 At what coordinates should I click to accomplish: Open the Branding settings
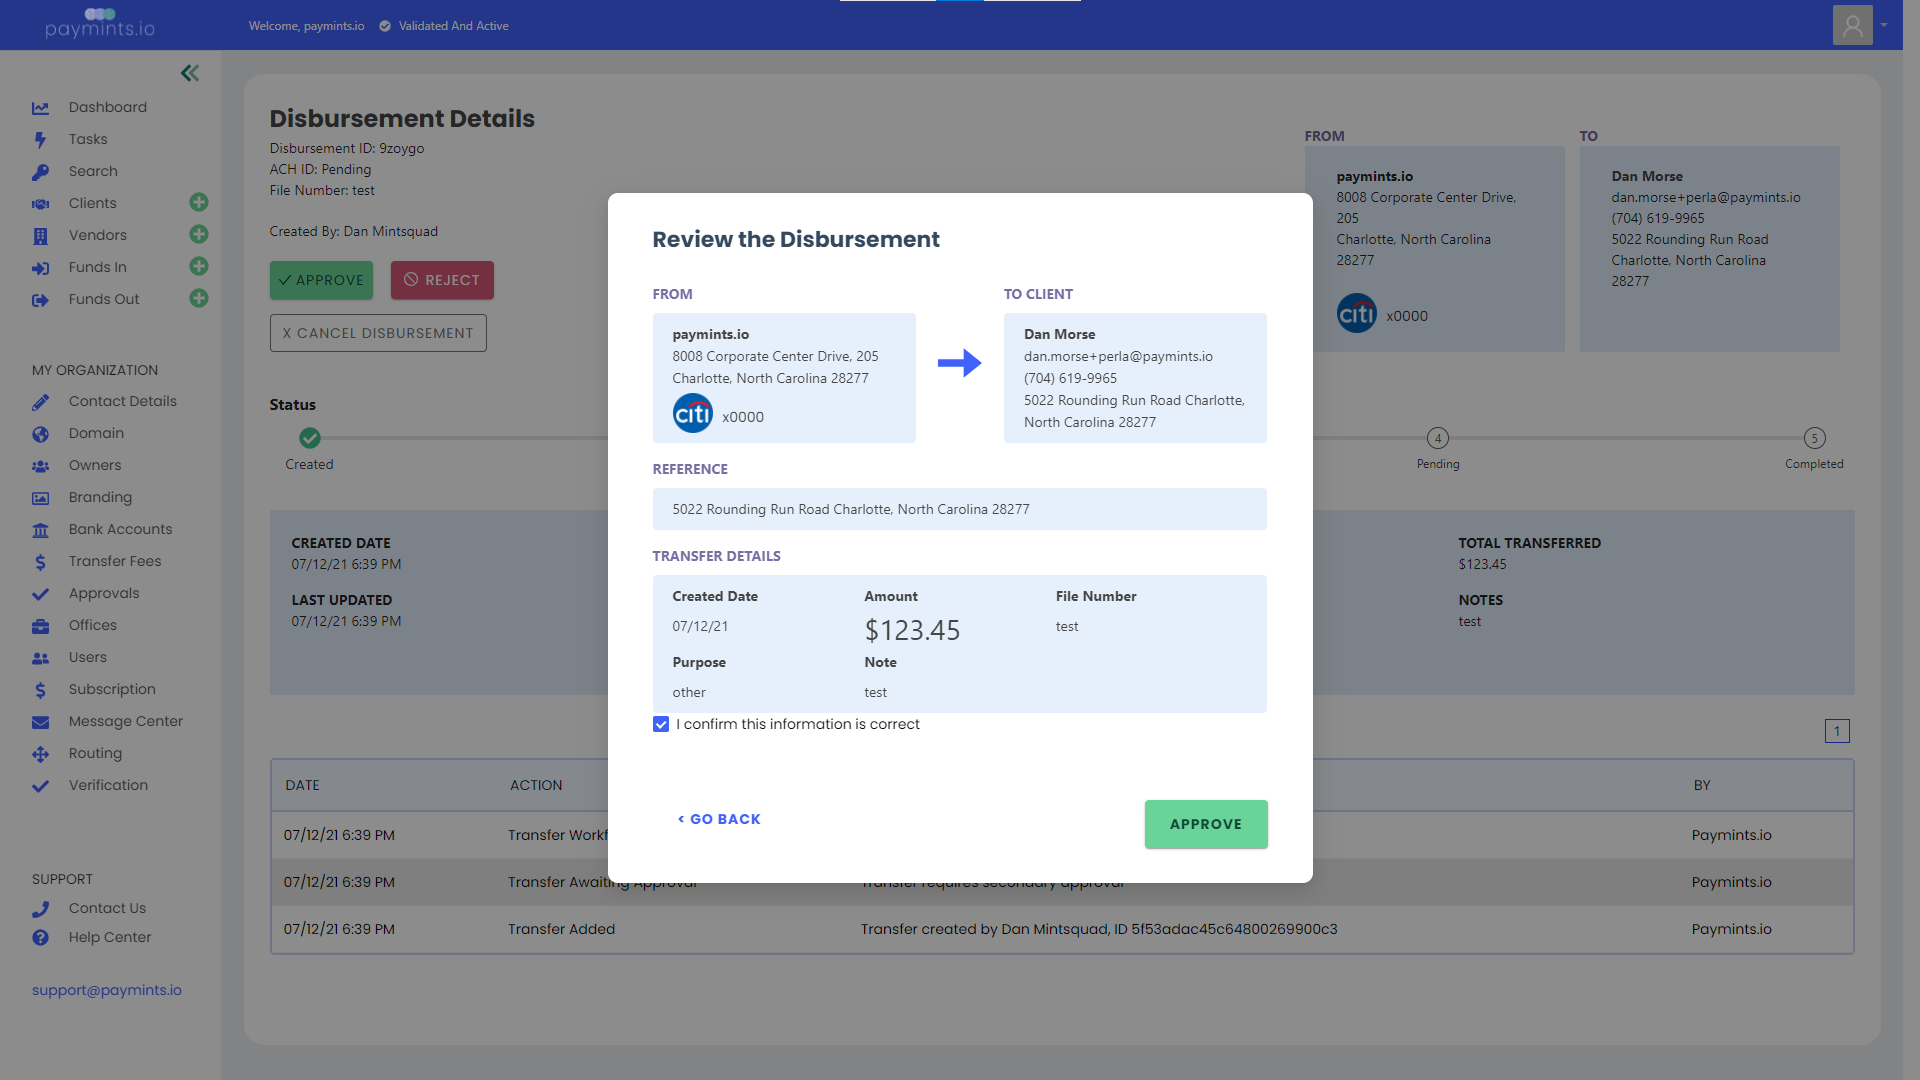click(x=100, y=497)
